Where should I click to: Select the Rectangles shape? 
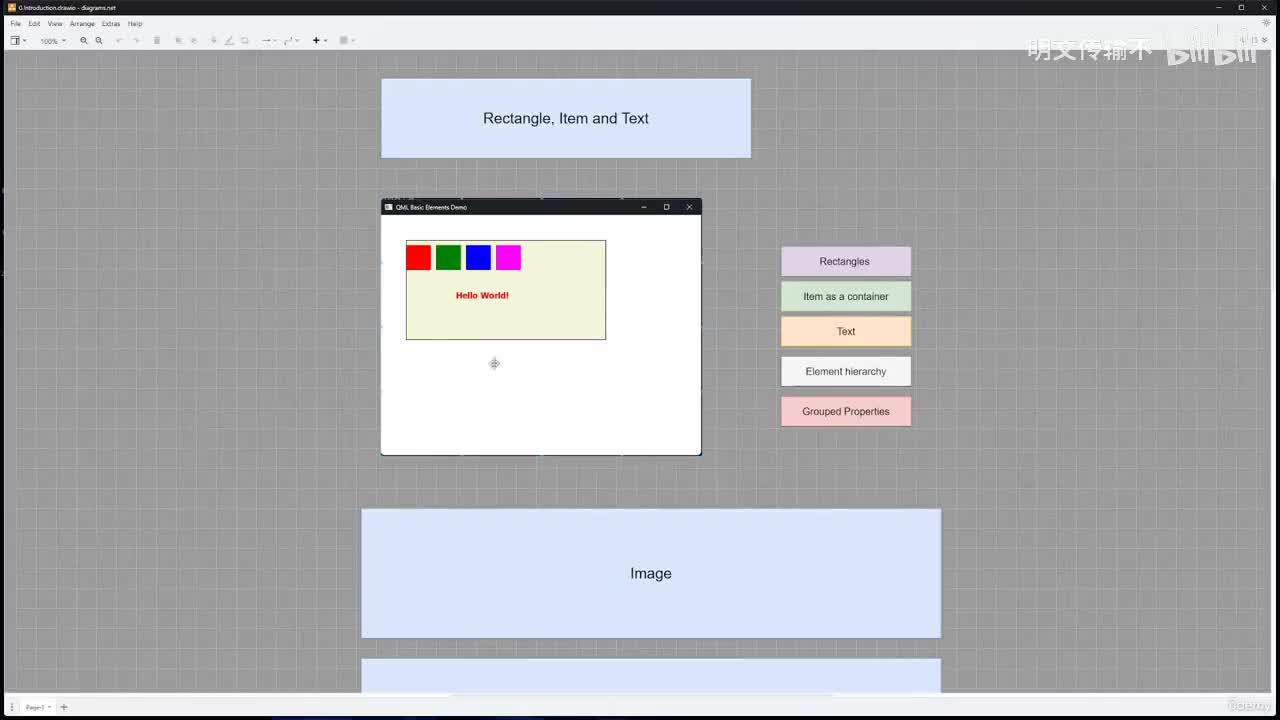(x=846, y=262)
